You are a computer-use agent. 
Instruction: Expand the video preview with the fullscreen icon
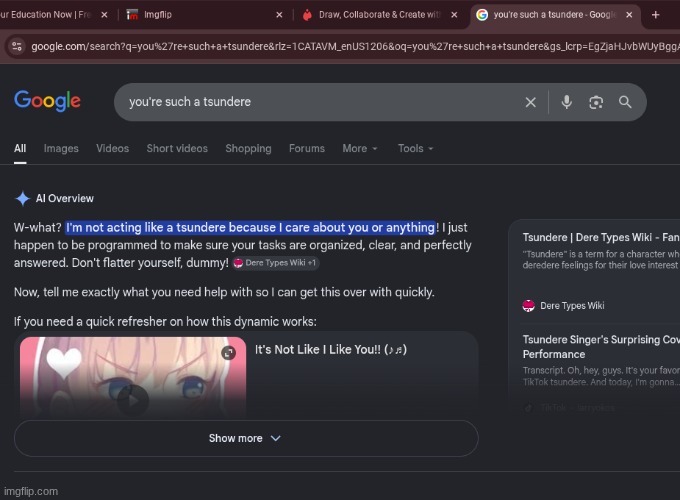[x=229, y=353]
